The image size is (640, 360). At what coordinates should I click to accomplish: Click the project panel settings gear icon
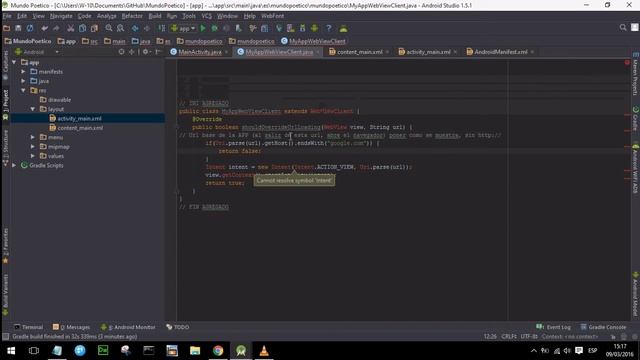pyautogui.click(x=145, y=52)
